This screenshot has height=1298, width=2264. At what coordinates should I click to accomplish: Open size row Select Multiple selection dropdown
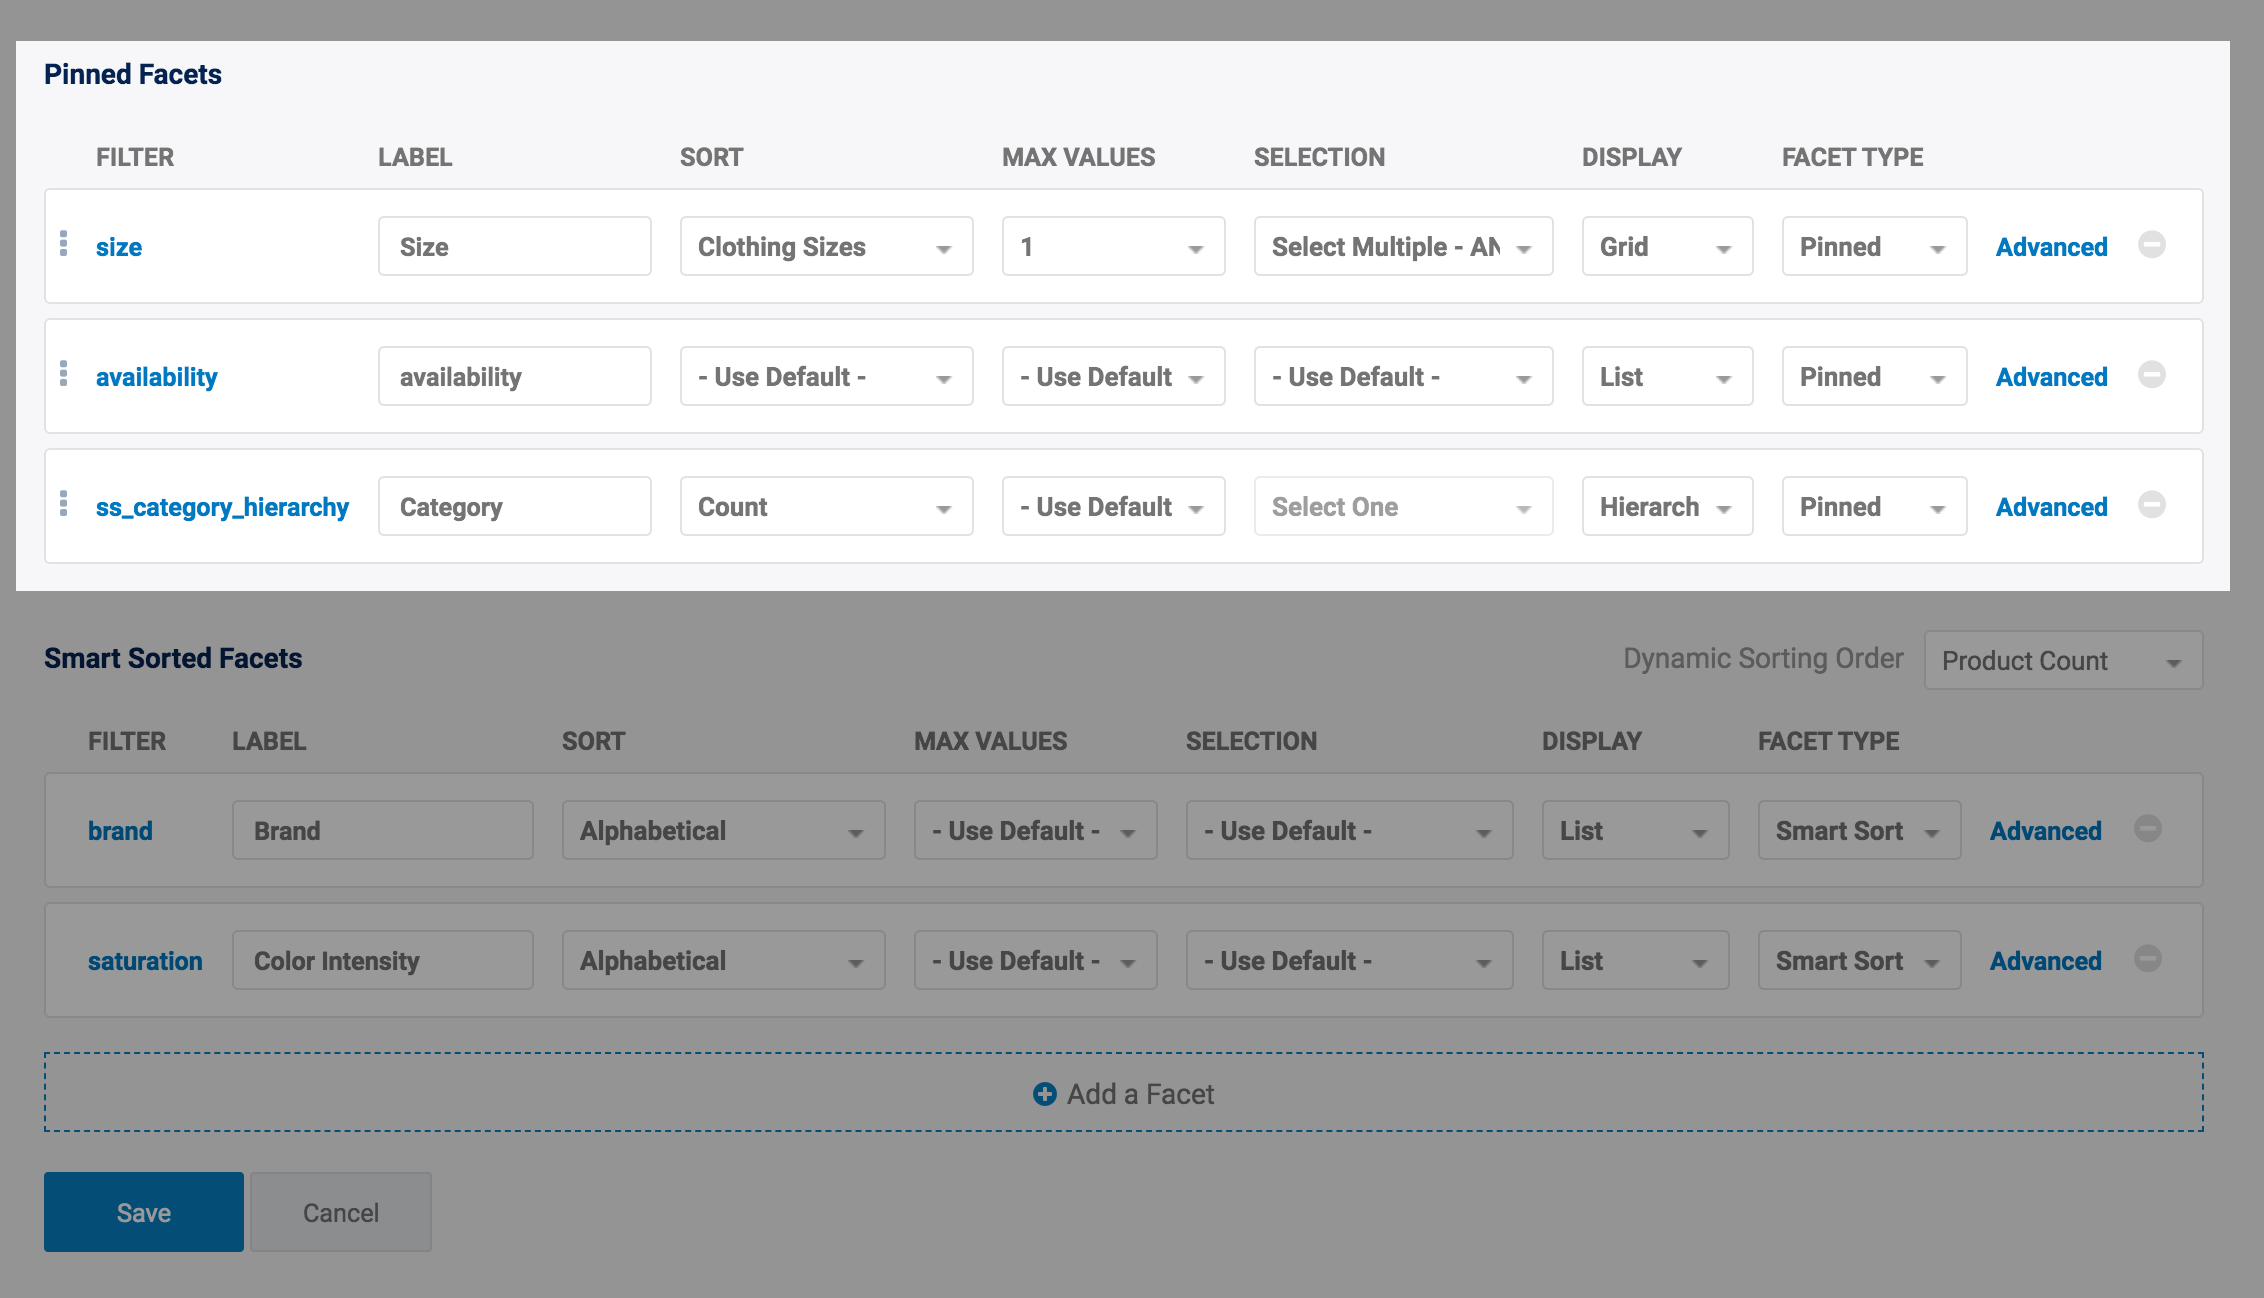pyautogui.click(x=1402, y=247)
